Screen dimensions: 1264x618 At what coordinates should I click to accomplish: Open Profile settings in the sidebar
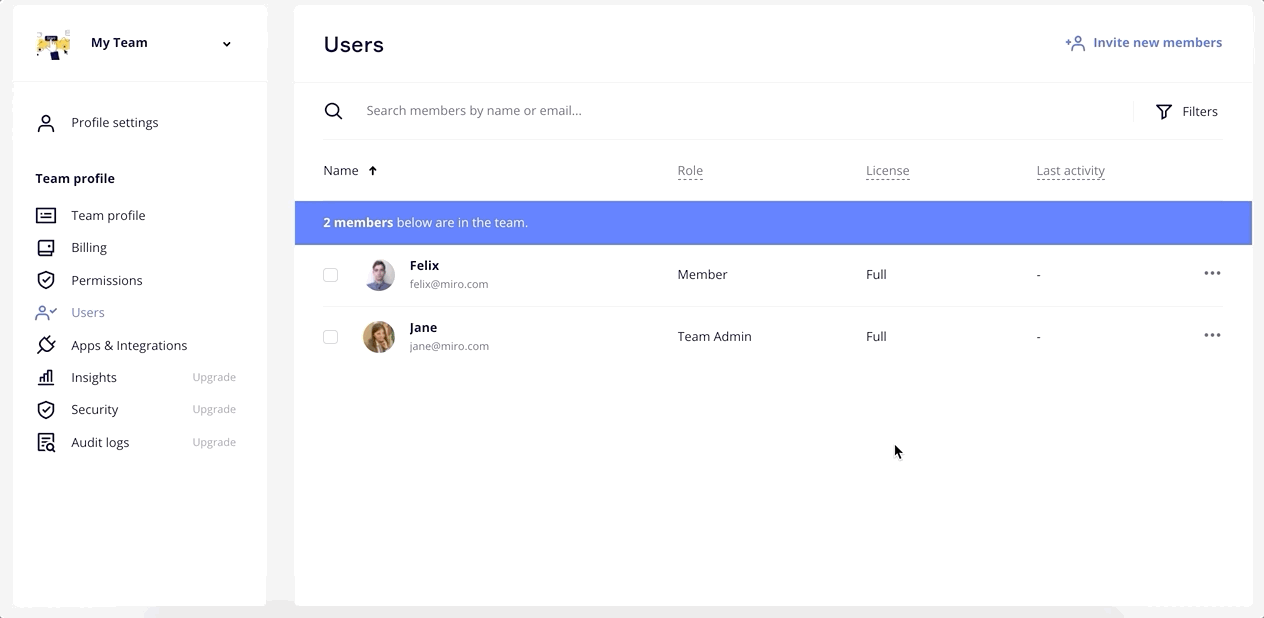(114, 123)
